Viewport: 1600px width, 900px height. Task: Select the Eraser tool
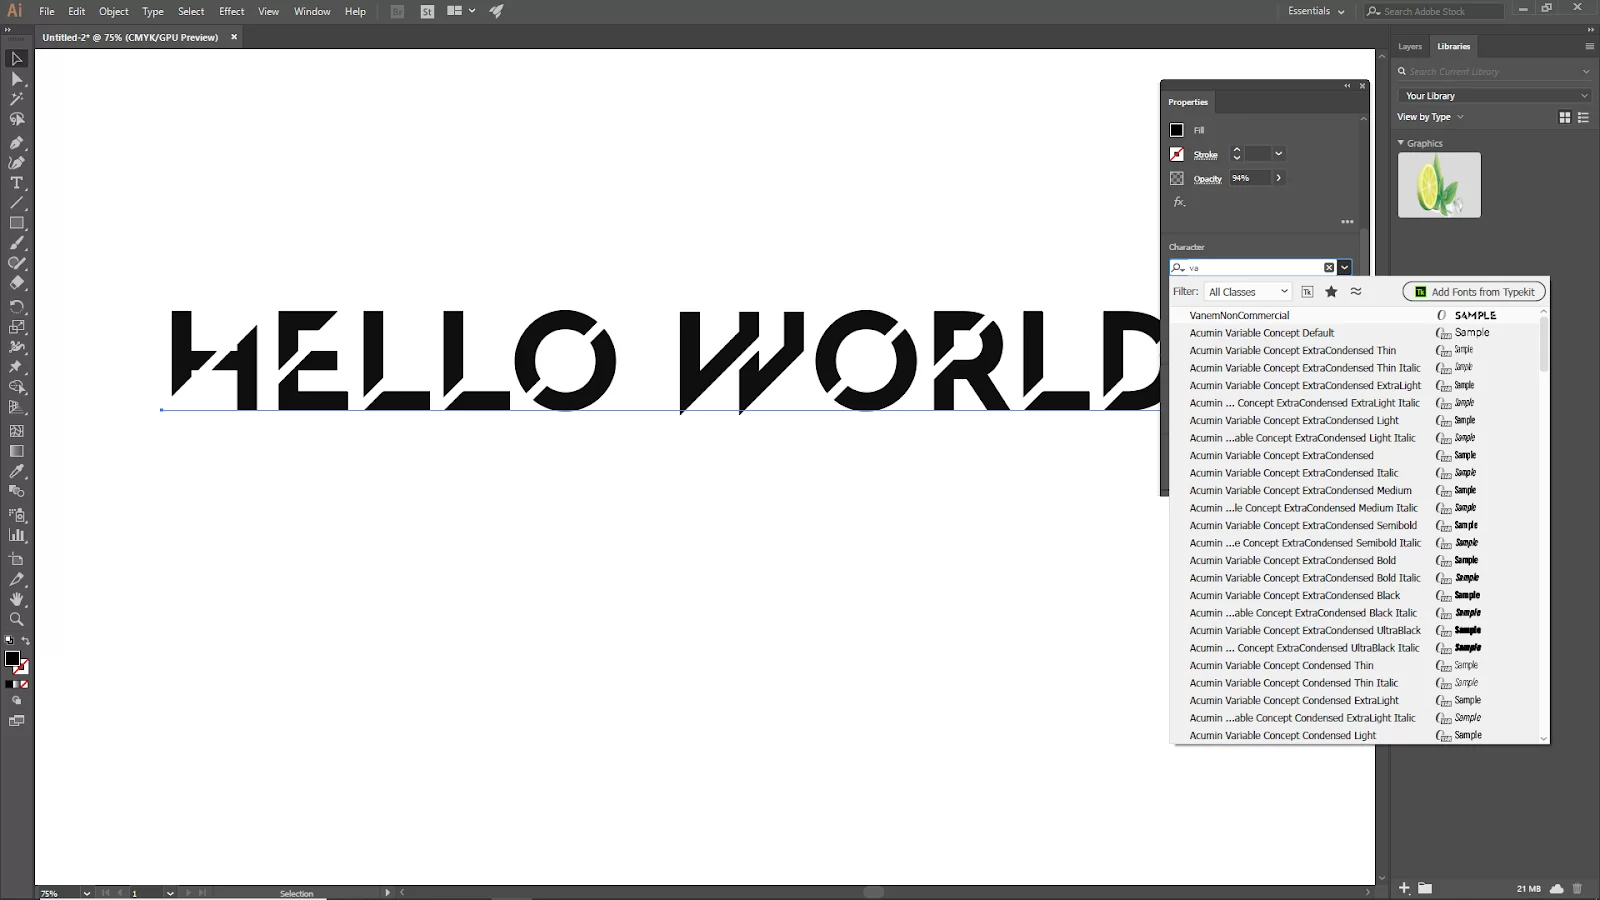click(x=16, y=283)
